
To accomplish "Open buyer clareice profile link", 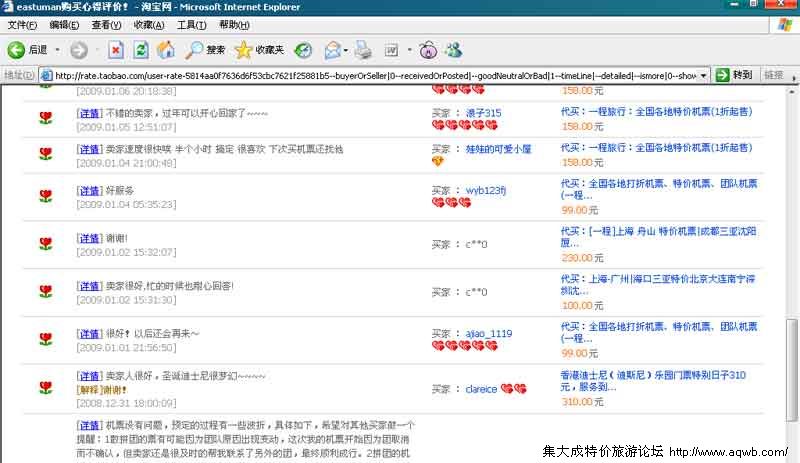I will tap(481, 389).
